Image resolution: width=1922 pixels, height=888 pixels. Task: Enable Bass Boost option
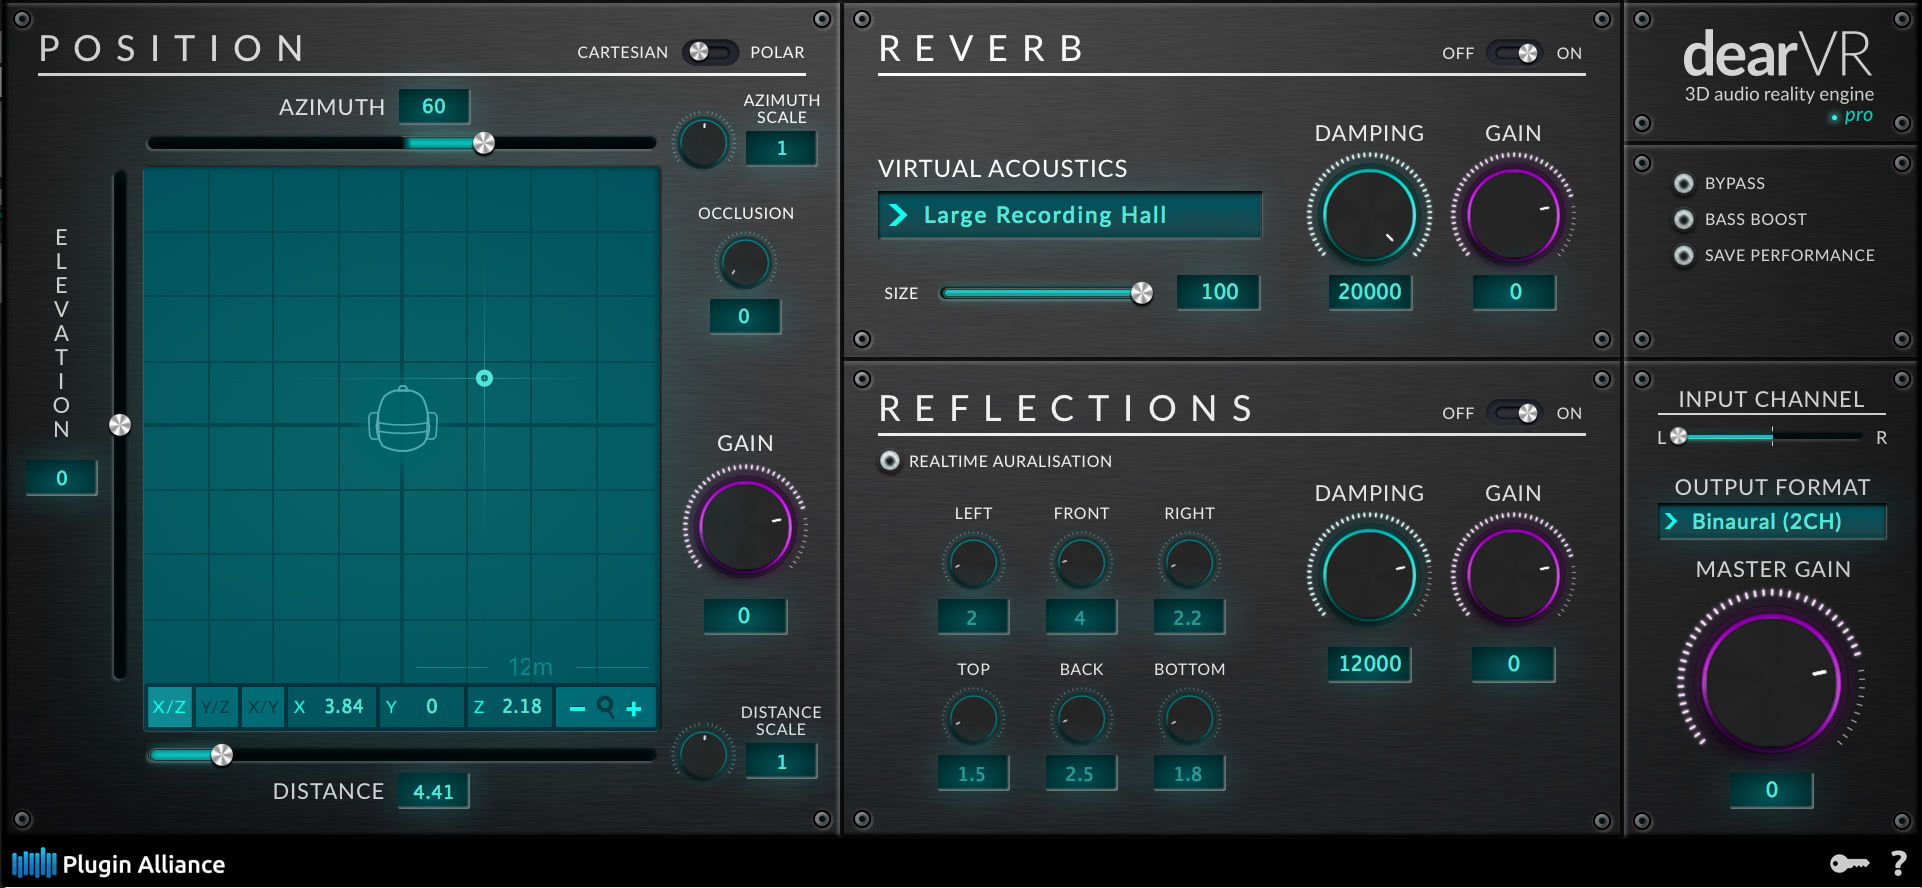(1684, 219)
